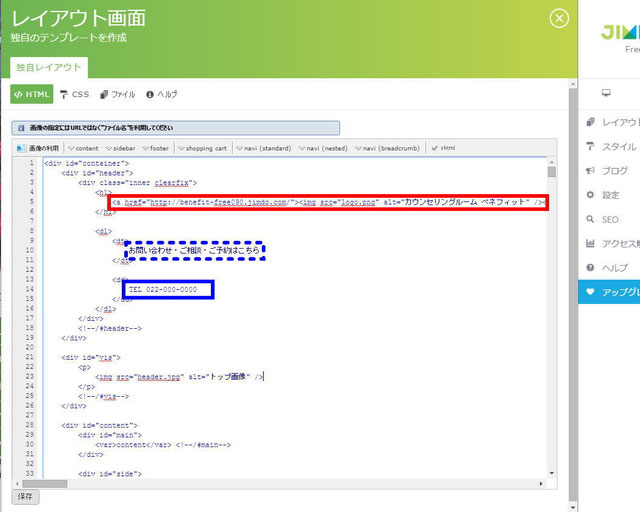Insert navi (breadcrumb) variable
640x512 pixels.
(x=387, y=148)
